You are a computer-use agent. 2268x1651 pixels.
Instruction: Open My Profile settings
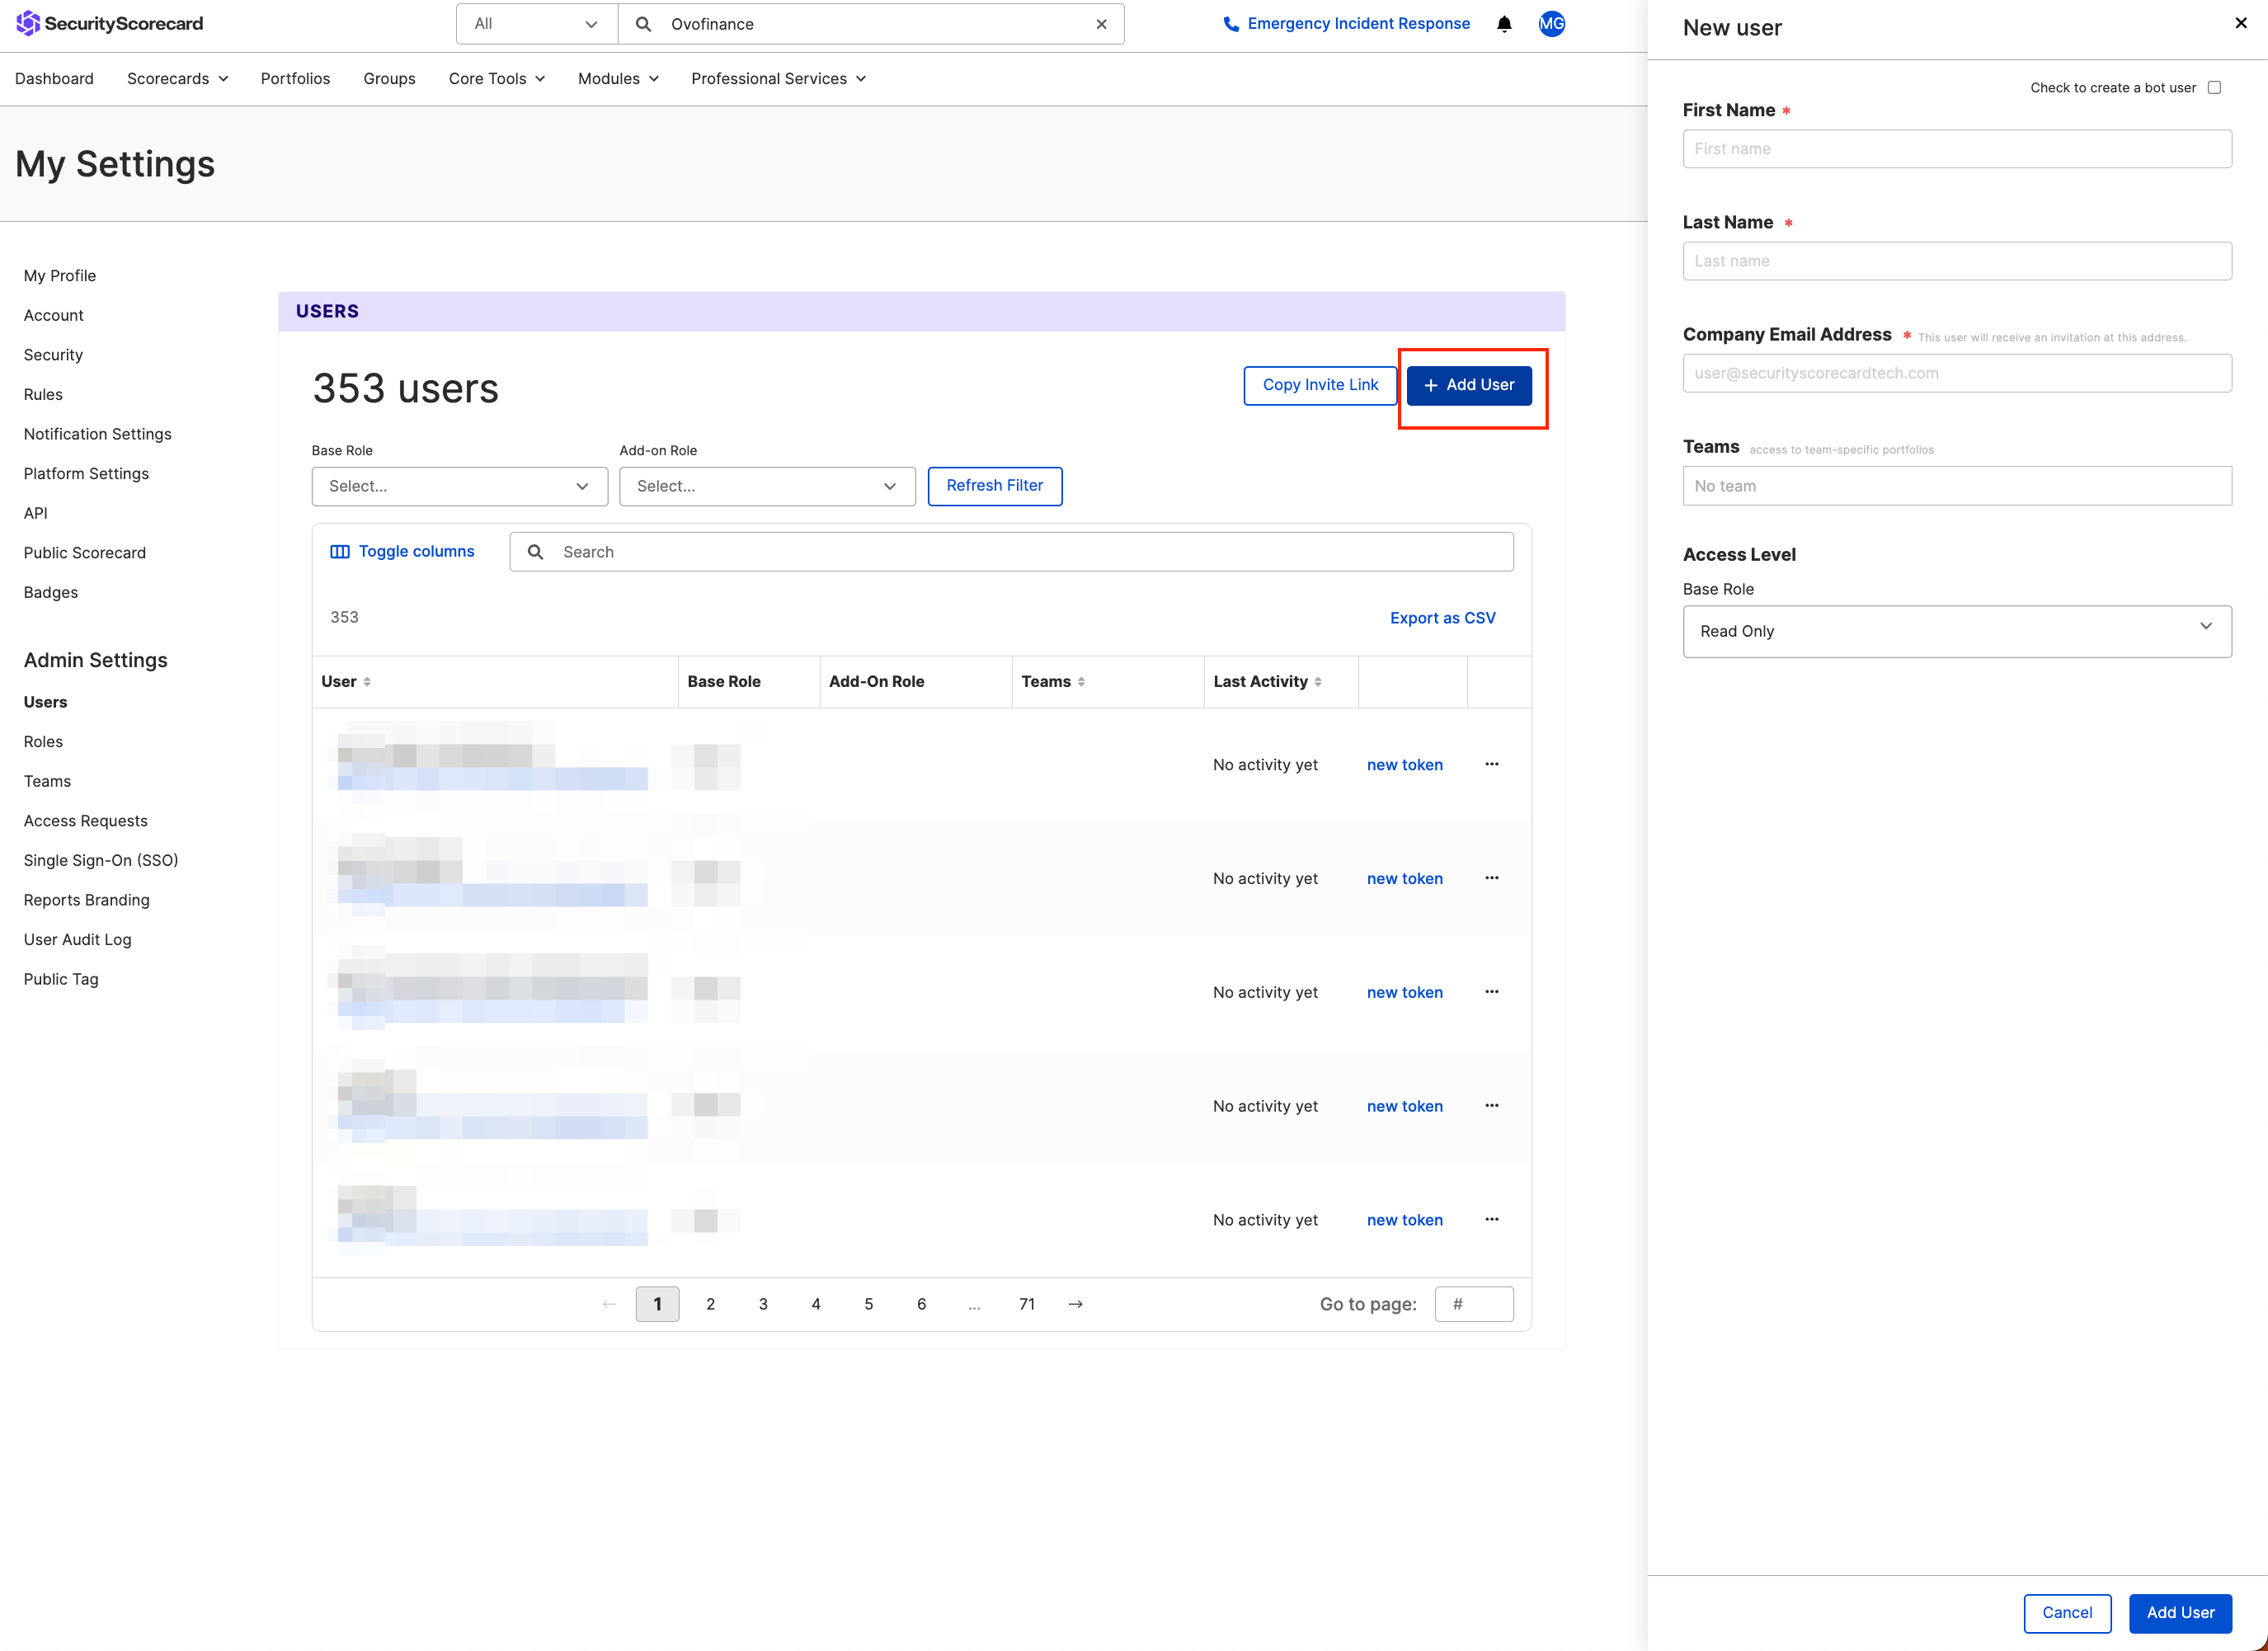[x=60, y=276]
